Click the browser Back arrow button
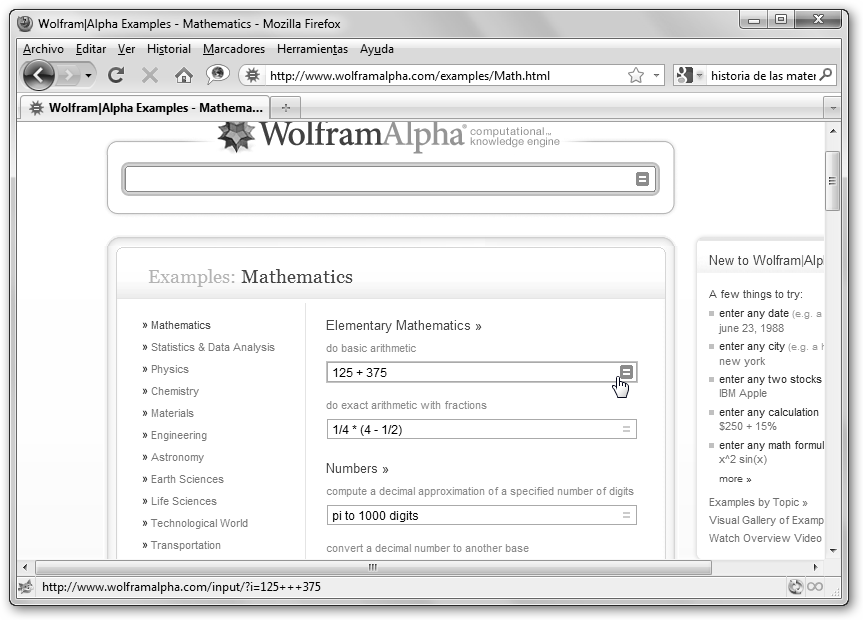The width and height of the screenshot is (863, 620). coord(38,75)
